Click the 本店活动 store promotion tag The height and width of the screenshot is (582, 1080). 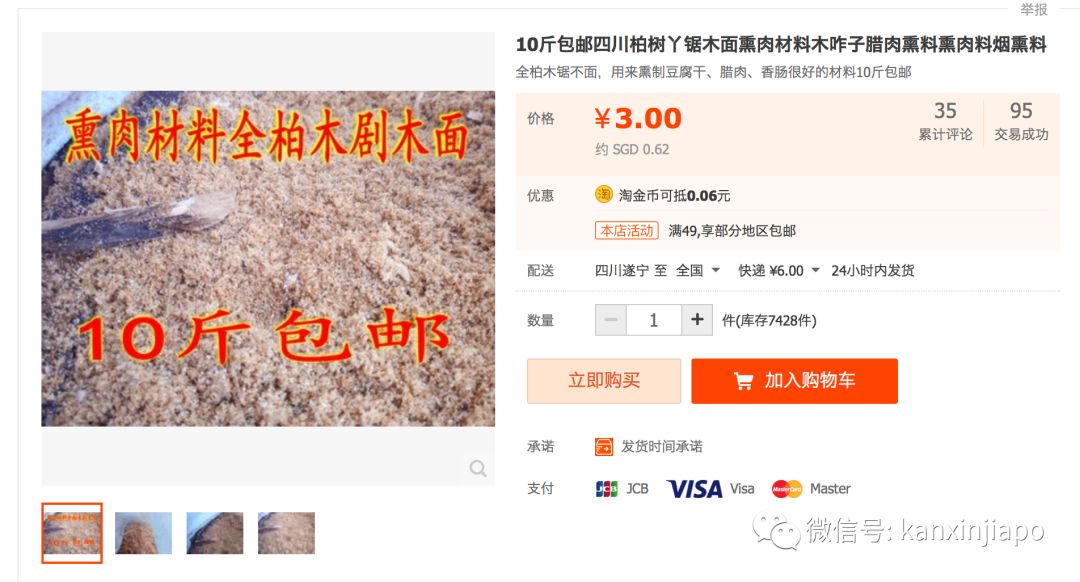pos(627,231)
